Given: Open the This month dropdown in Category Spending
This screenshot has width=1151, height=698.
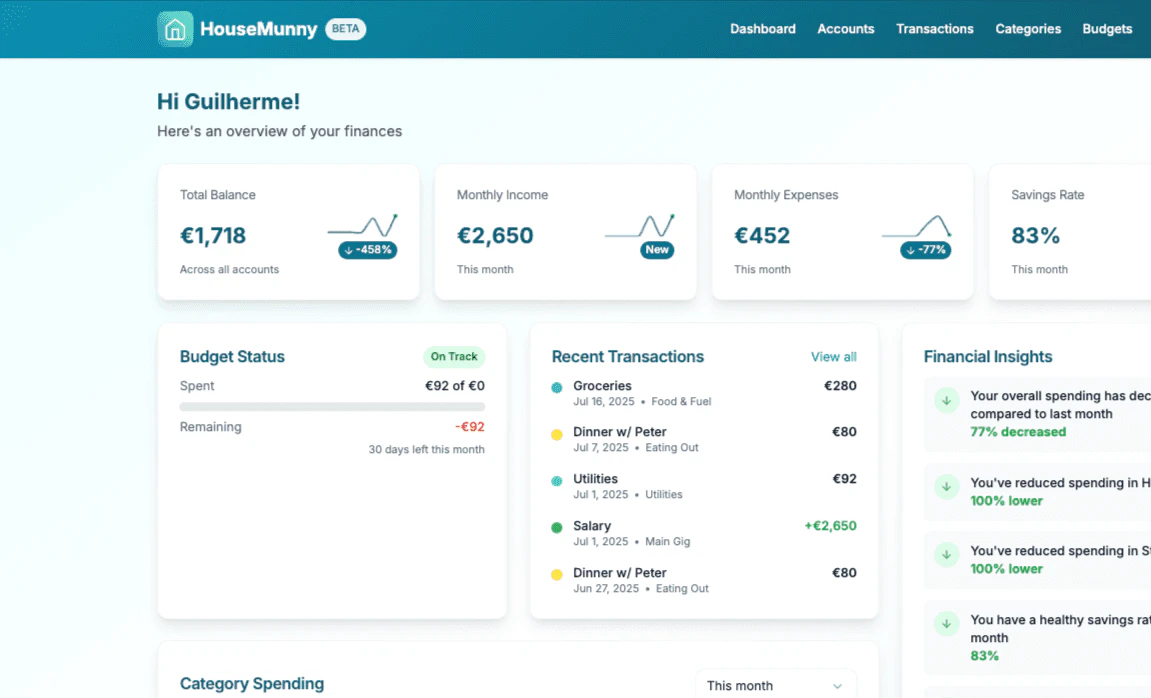Looking at the screenshot, I should pos(775,685).
